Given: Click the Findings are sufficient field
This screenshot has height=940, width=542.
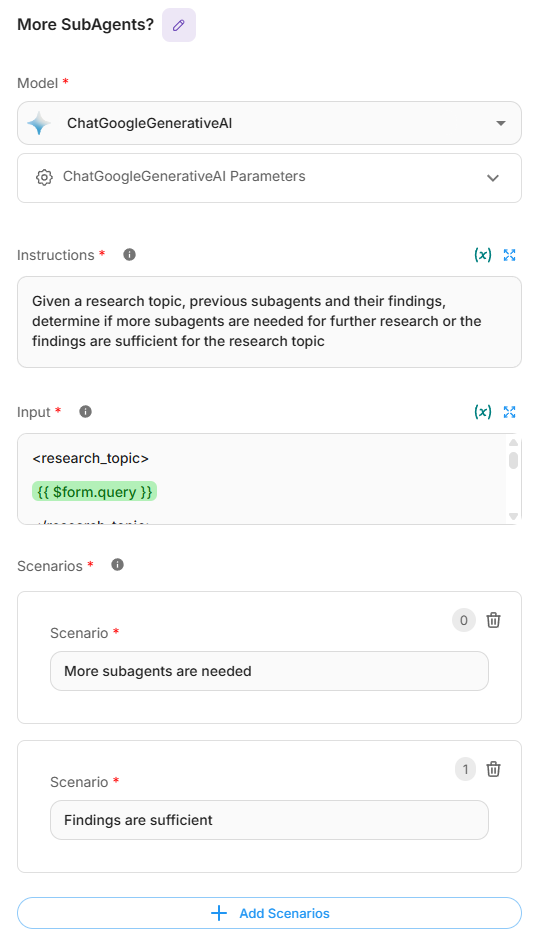Looking at the screenshot, I should pyautogui.click(x=269, y=820).
